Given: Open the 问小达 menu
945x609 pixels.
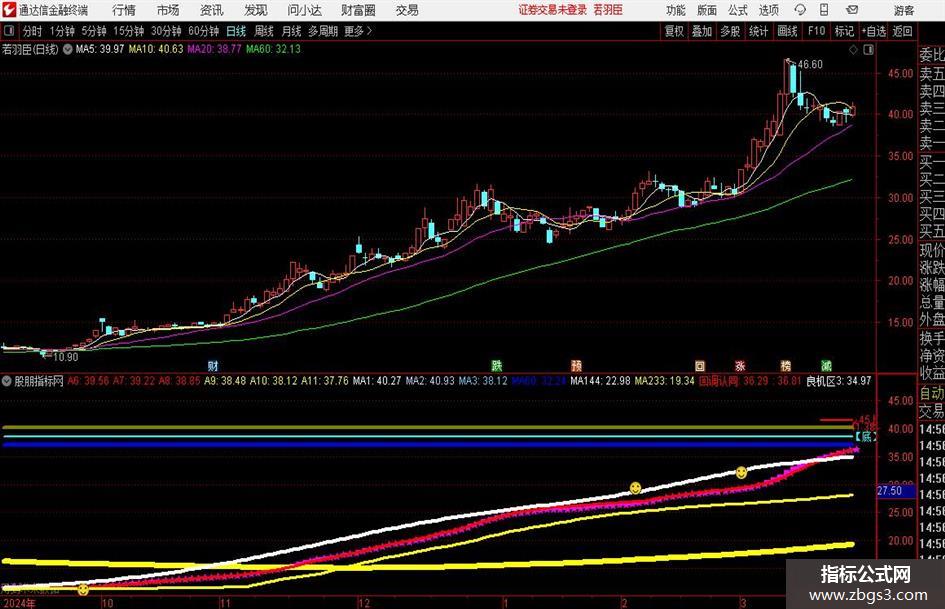Looking at the screenshot, I should tap(304, 10).
